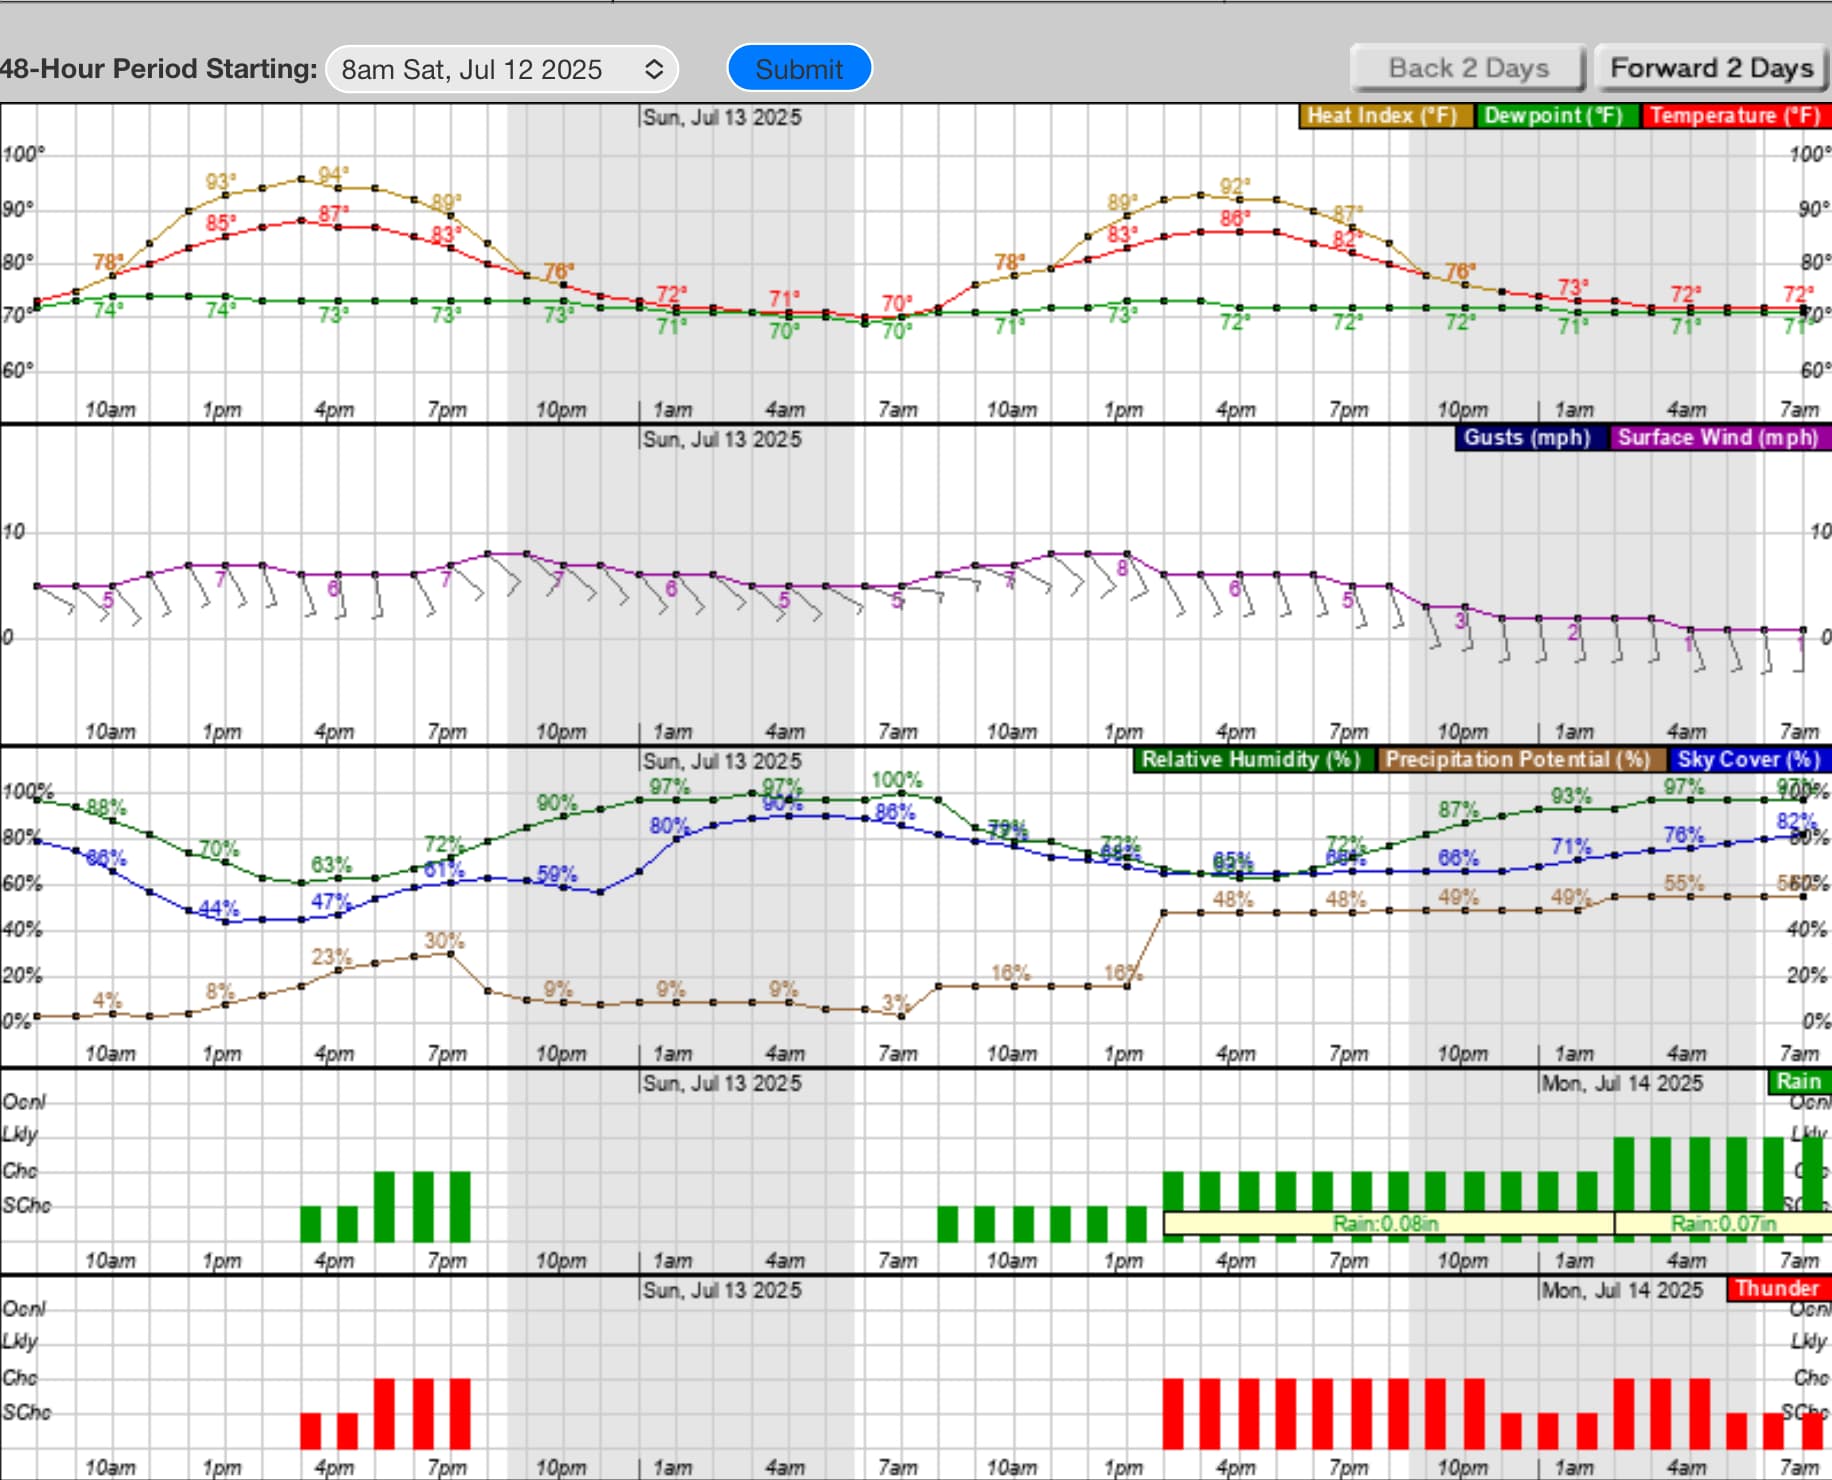Viewport: 1832px width, 1480px height.
Task: Click the 100% relative humidity label at 7am
Action: pyautogui.click(x=897, y=779)
